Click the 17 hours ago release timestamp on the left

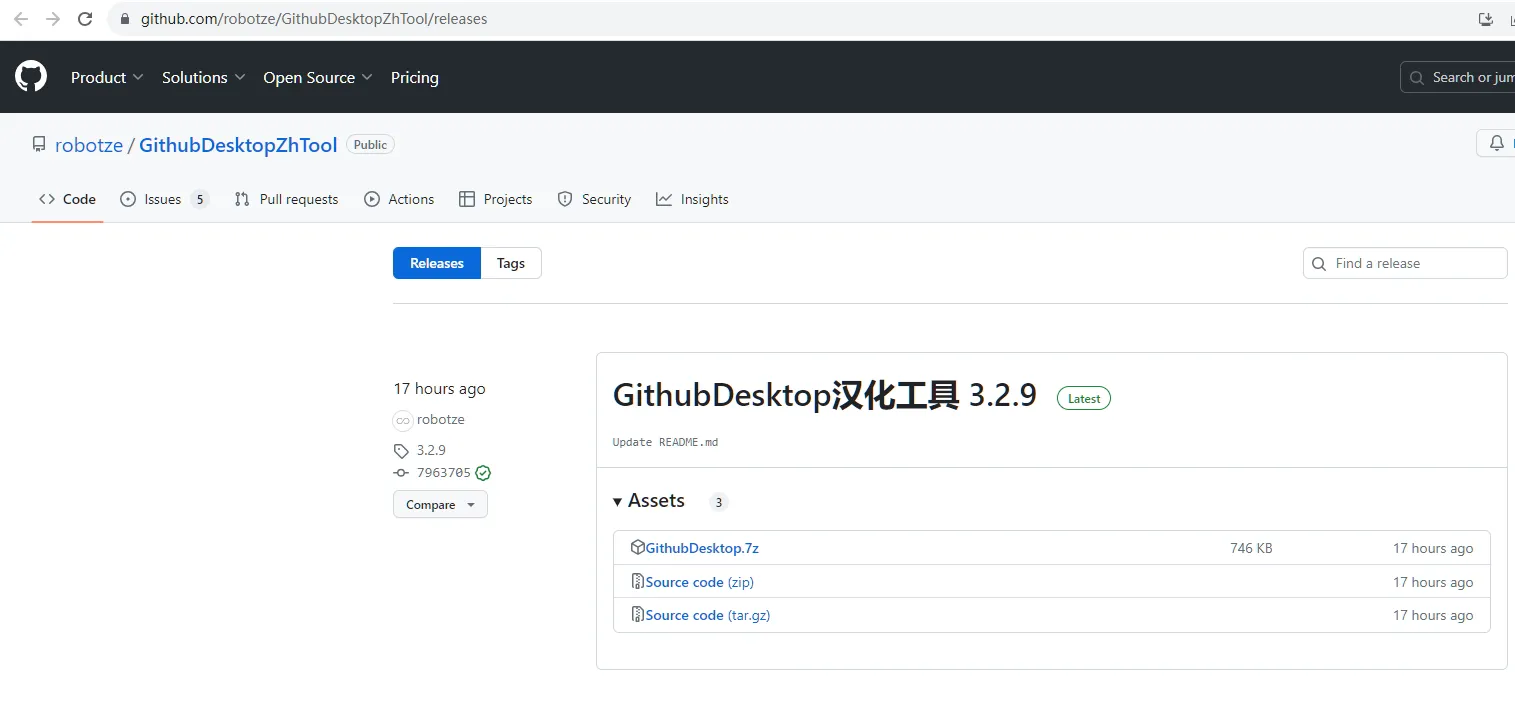click(439, 389)
